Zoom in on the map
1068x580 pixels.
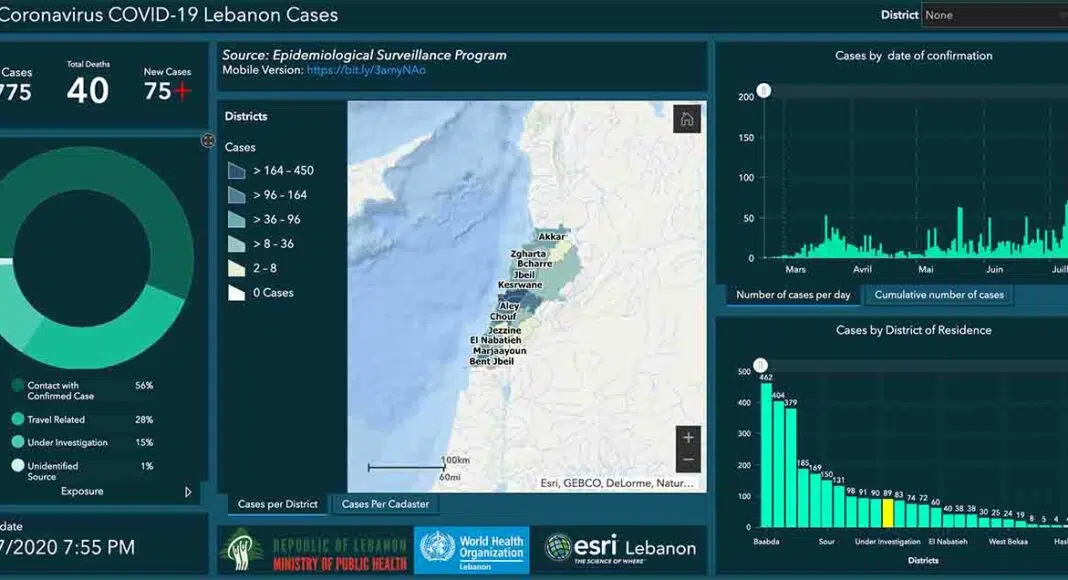click(687, 438)
